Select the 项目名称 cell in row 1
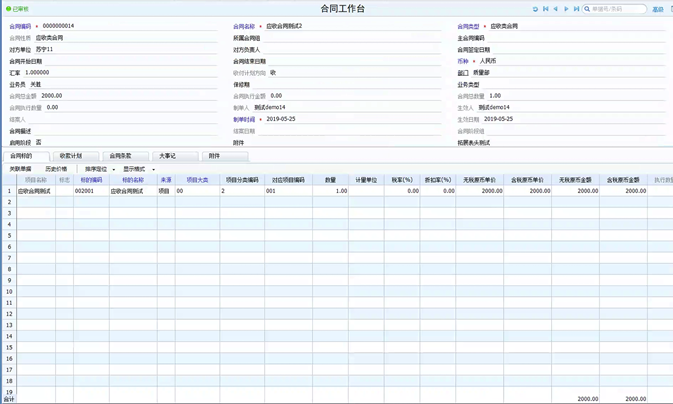This screenshot has height=404, width=673. tap(36, 191)
